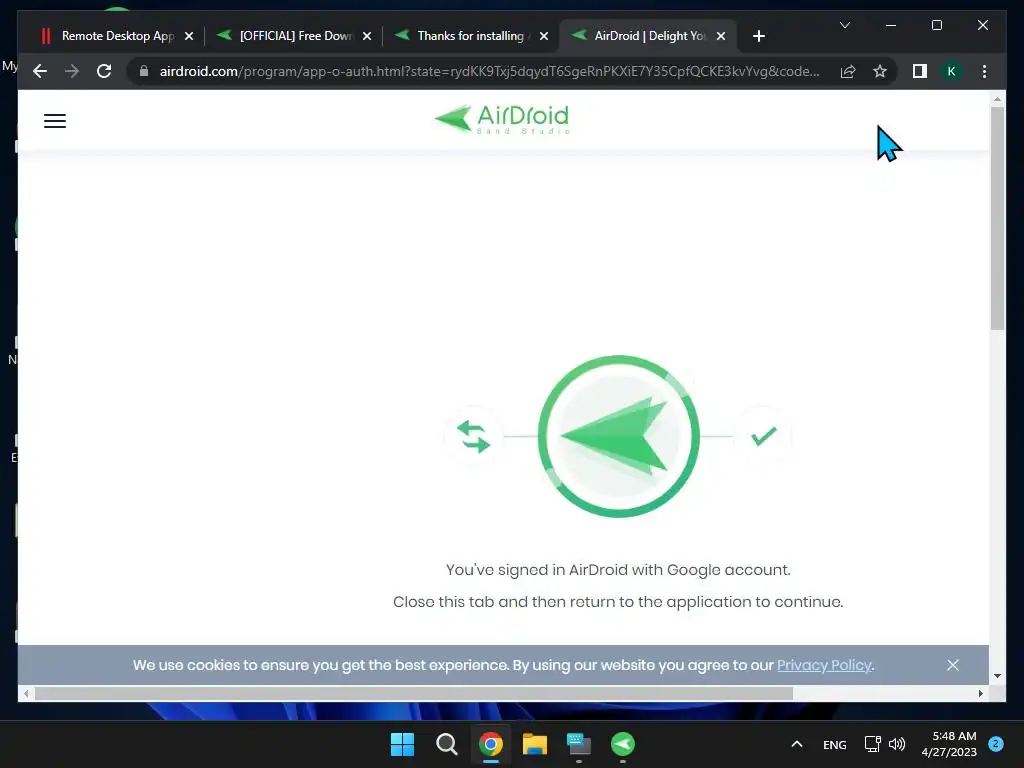The height and width of the screenshot is (768, 1024).
Task: Maximize the Chrome window
Action: click(936, 25)
